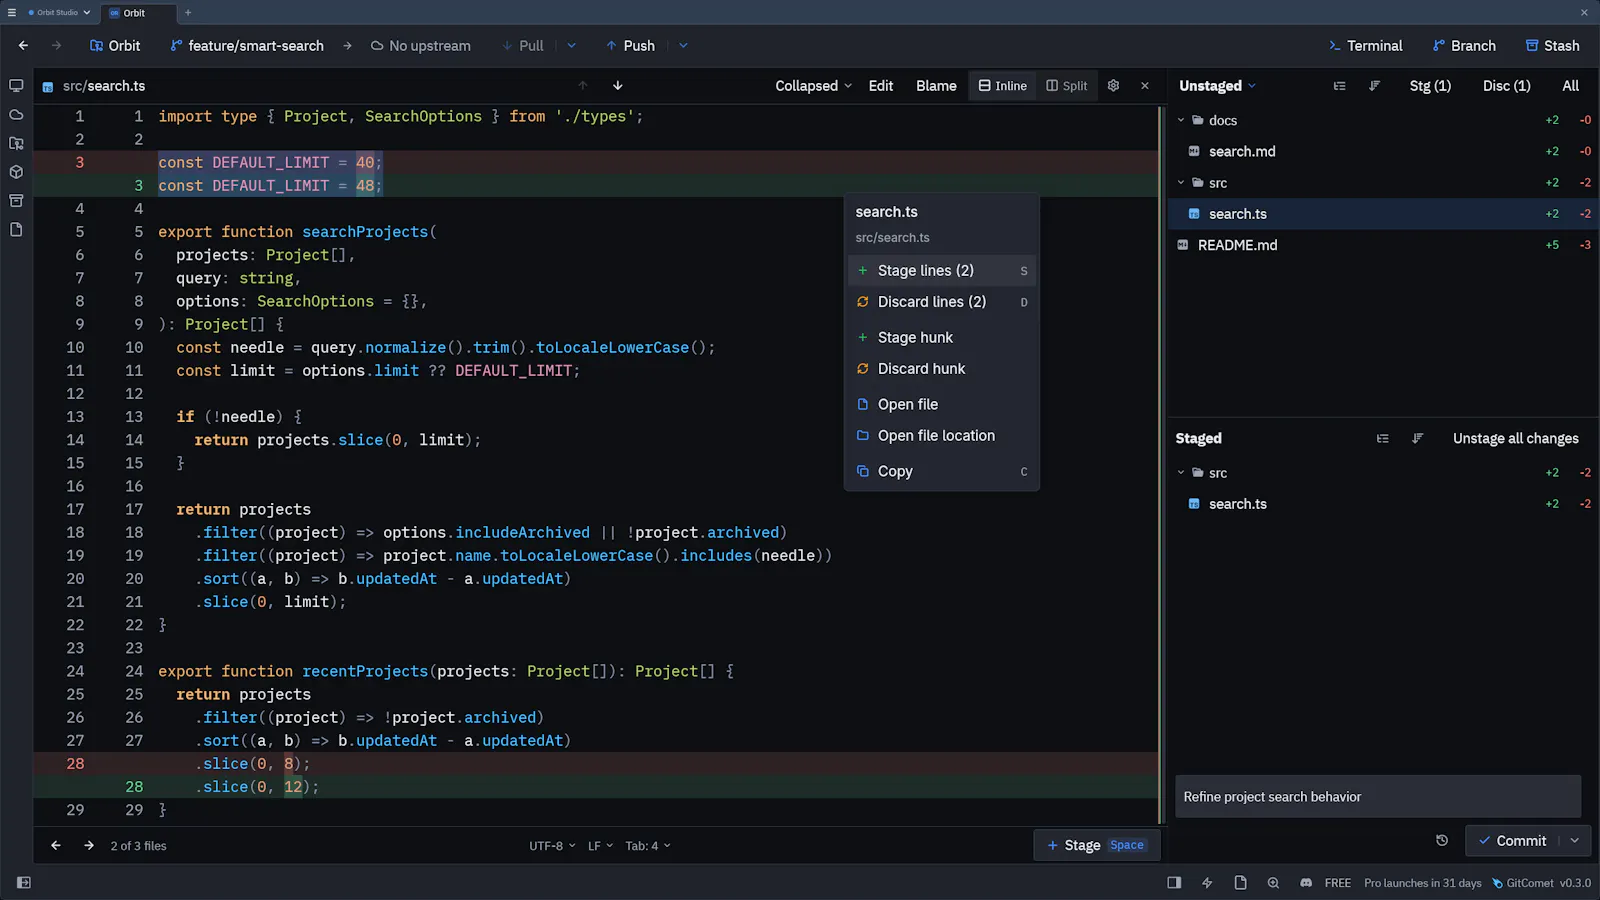The image size is (1600, 900).
Task: Click the folder-branch icon in left sidebar
Action: 16,143
